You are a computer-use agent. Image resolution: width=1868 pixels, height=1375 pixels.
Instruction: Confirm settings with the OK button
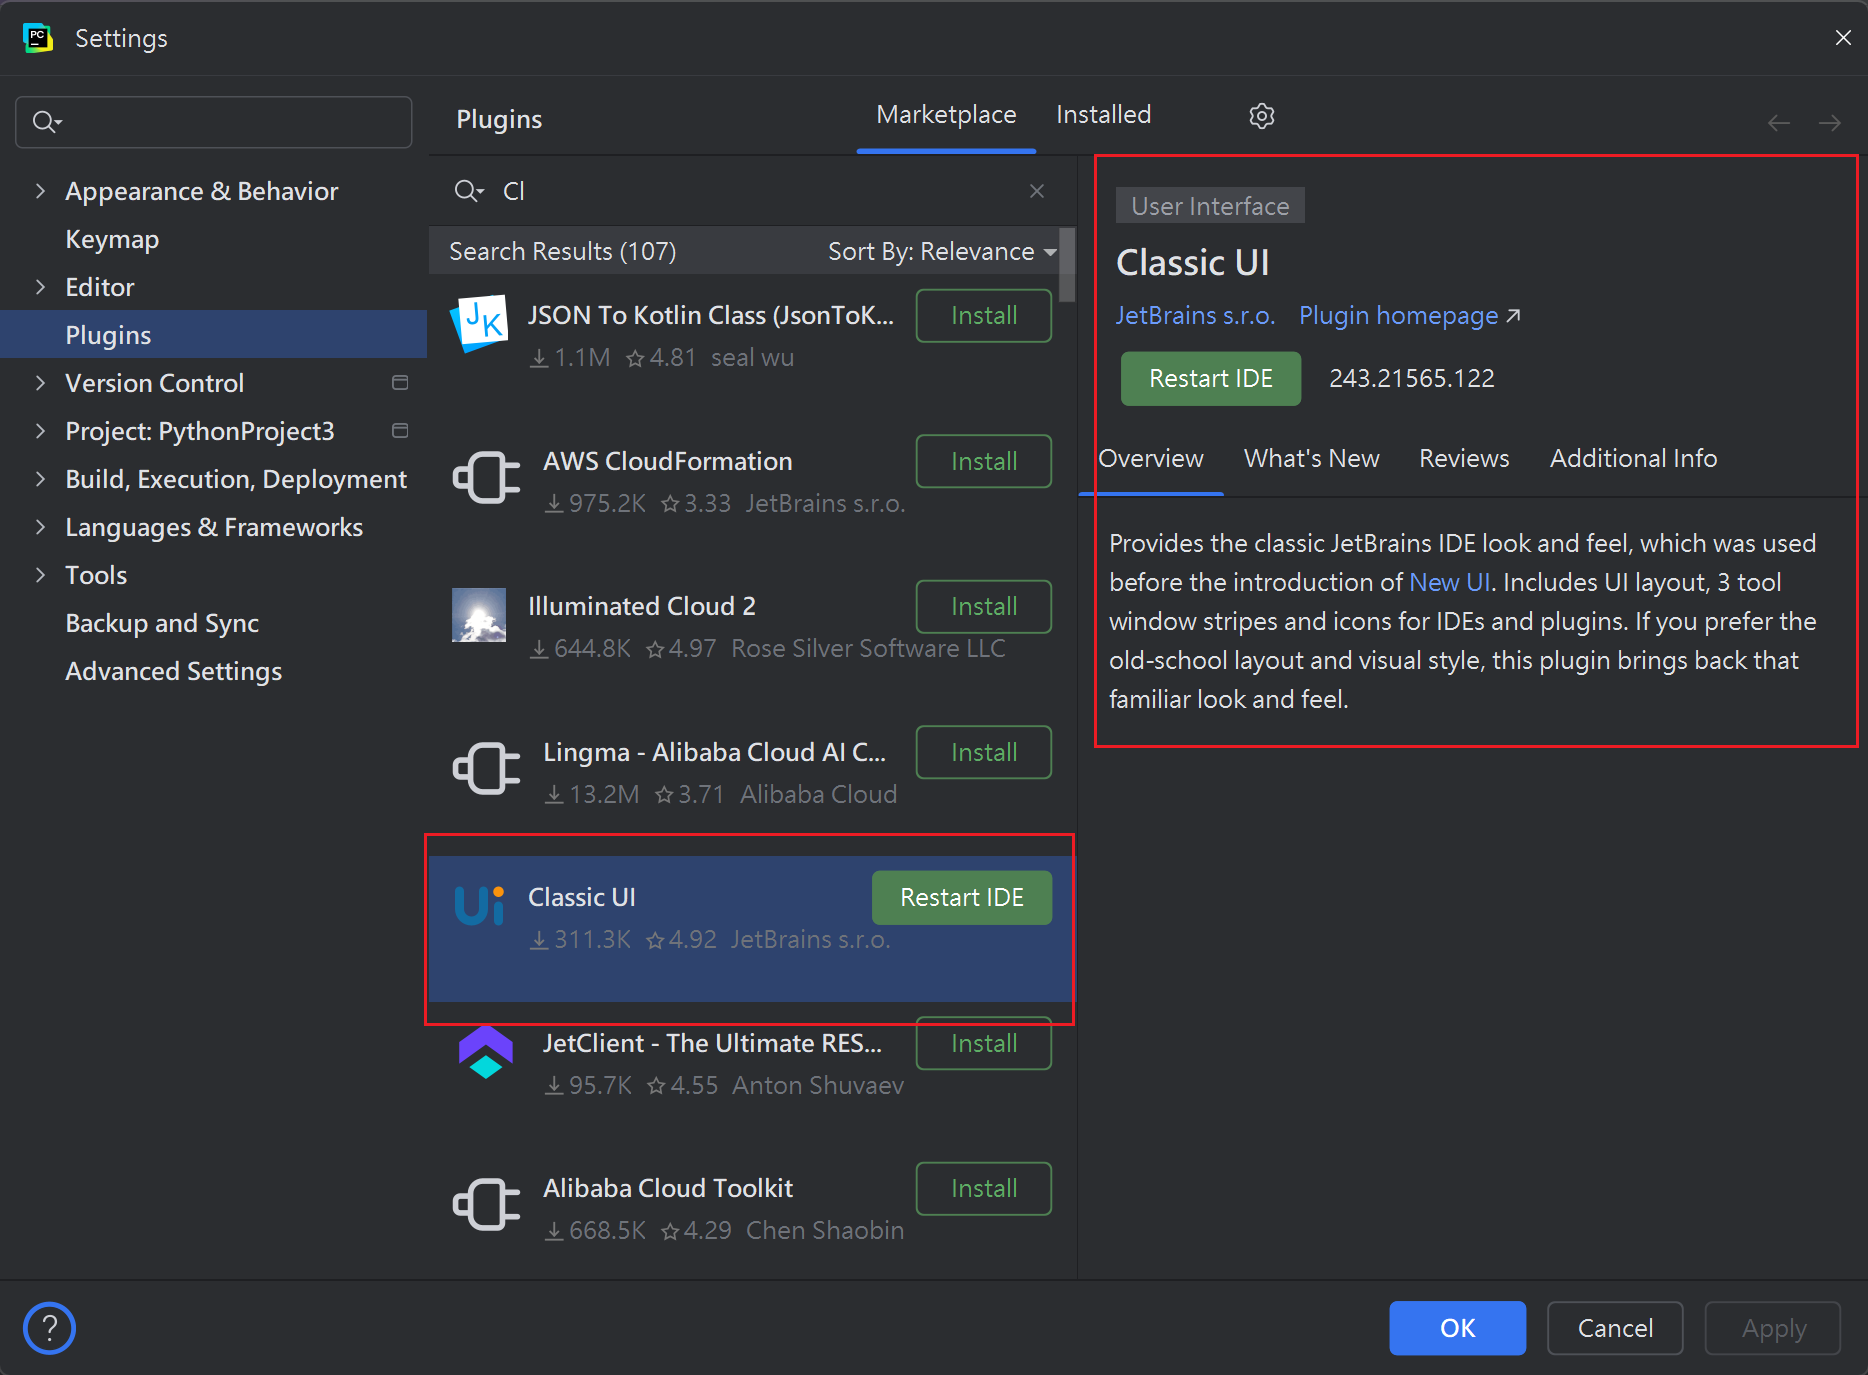1457,1328
